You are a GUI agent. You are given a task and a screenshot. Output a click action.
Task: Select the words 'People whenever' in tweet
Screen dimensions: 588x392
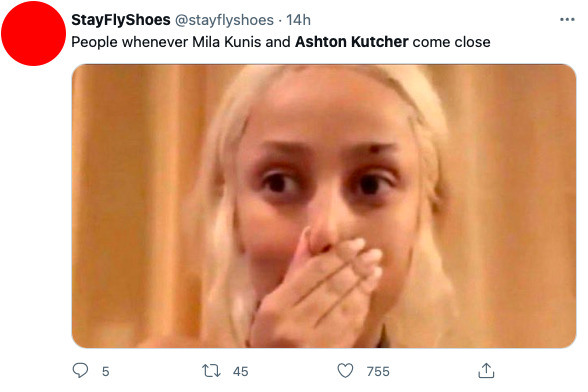129,42
